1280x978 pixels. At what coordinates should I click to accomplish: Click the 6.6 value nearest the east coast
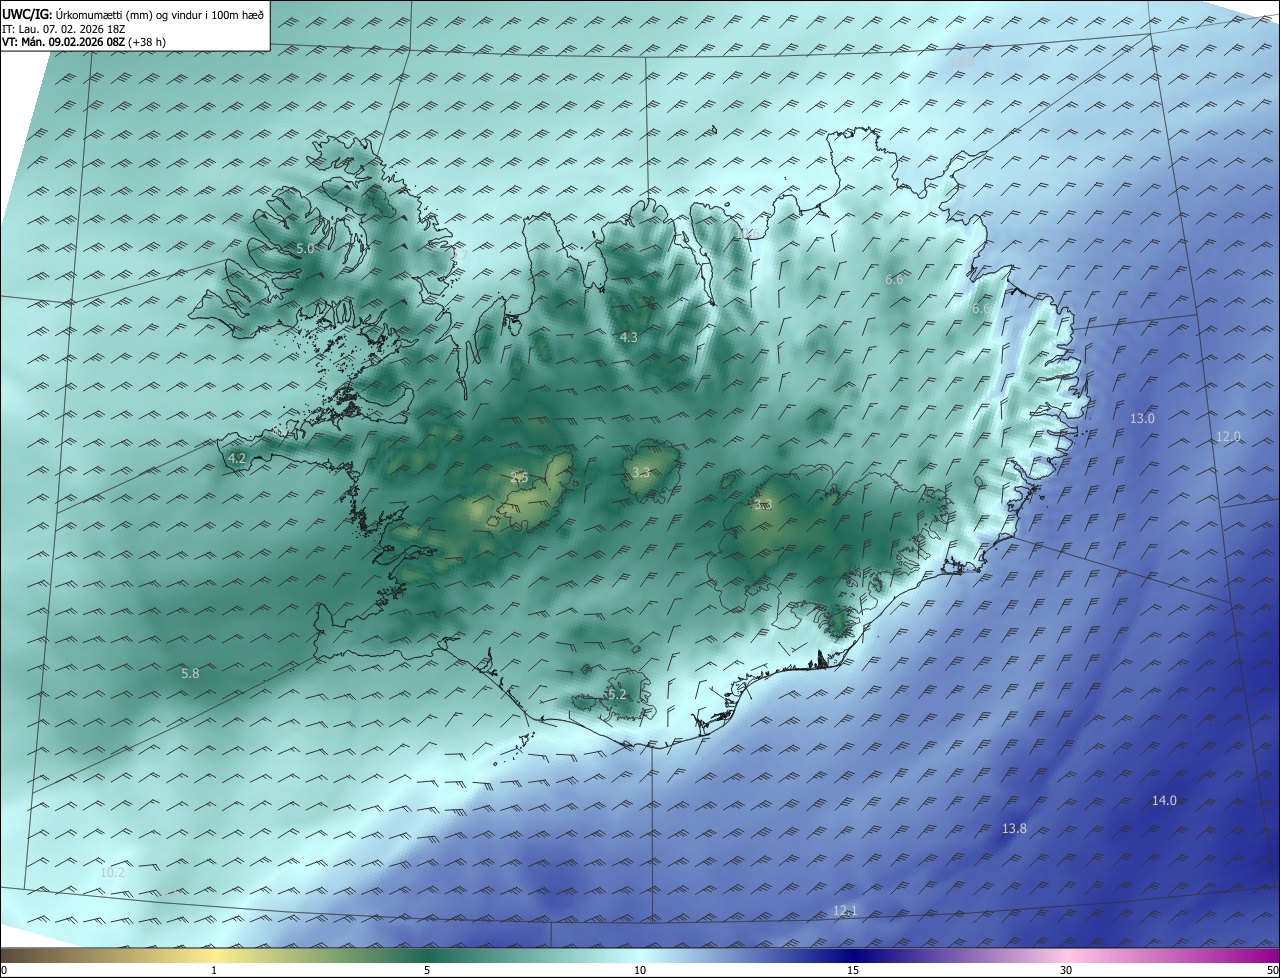click(x=981, y=309)
